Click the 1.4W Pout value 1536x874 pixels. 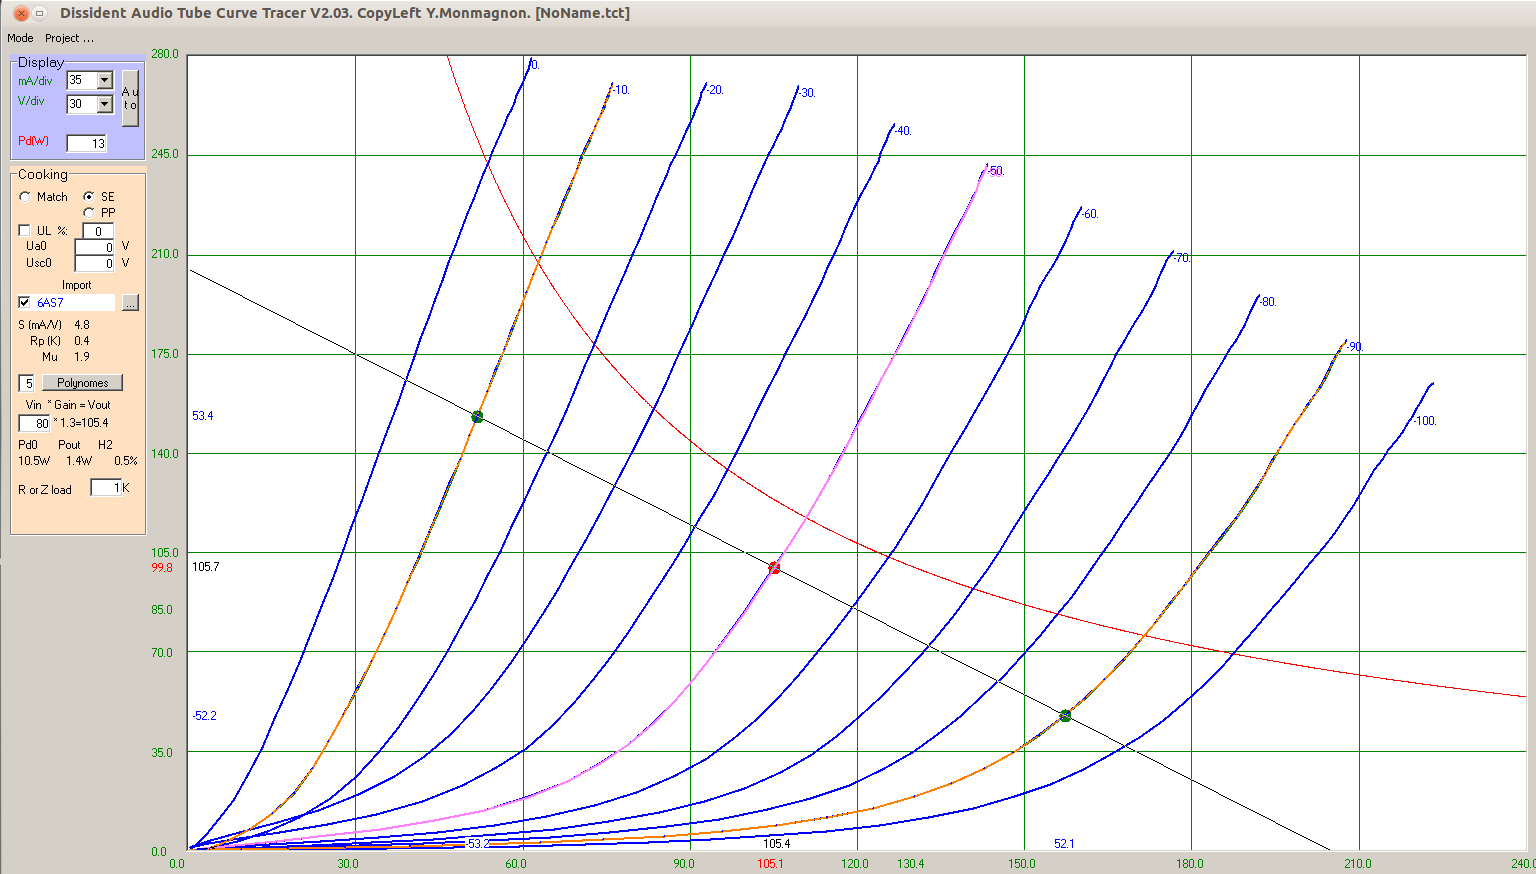(x=78, y=461)
